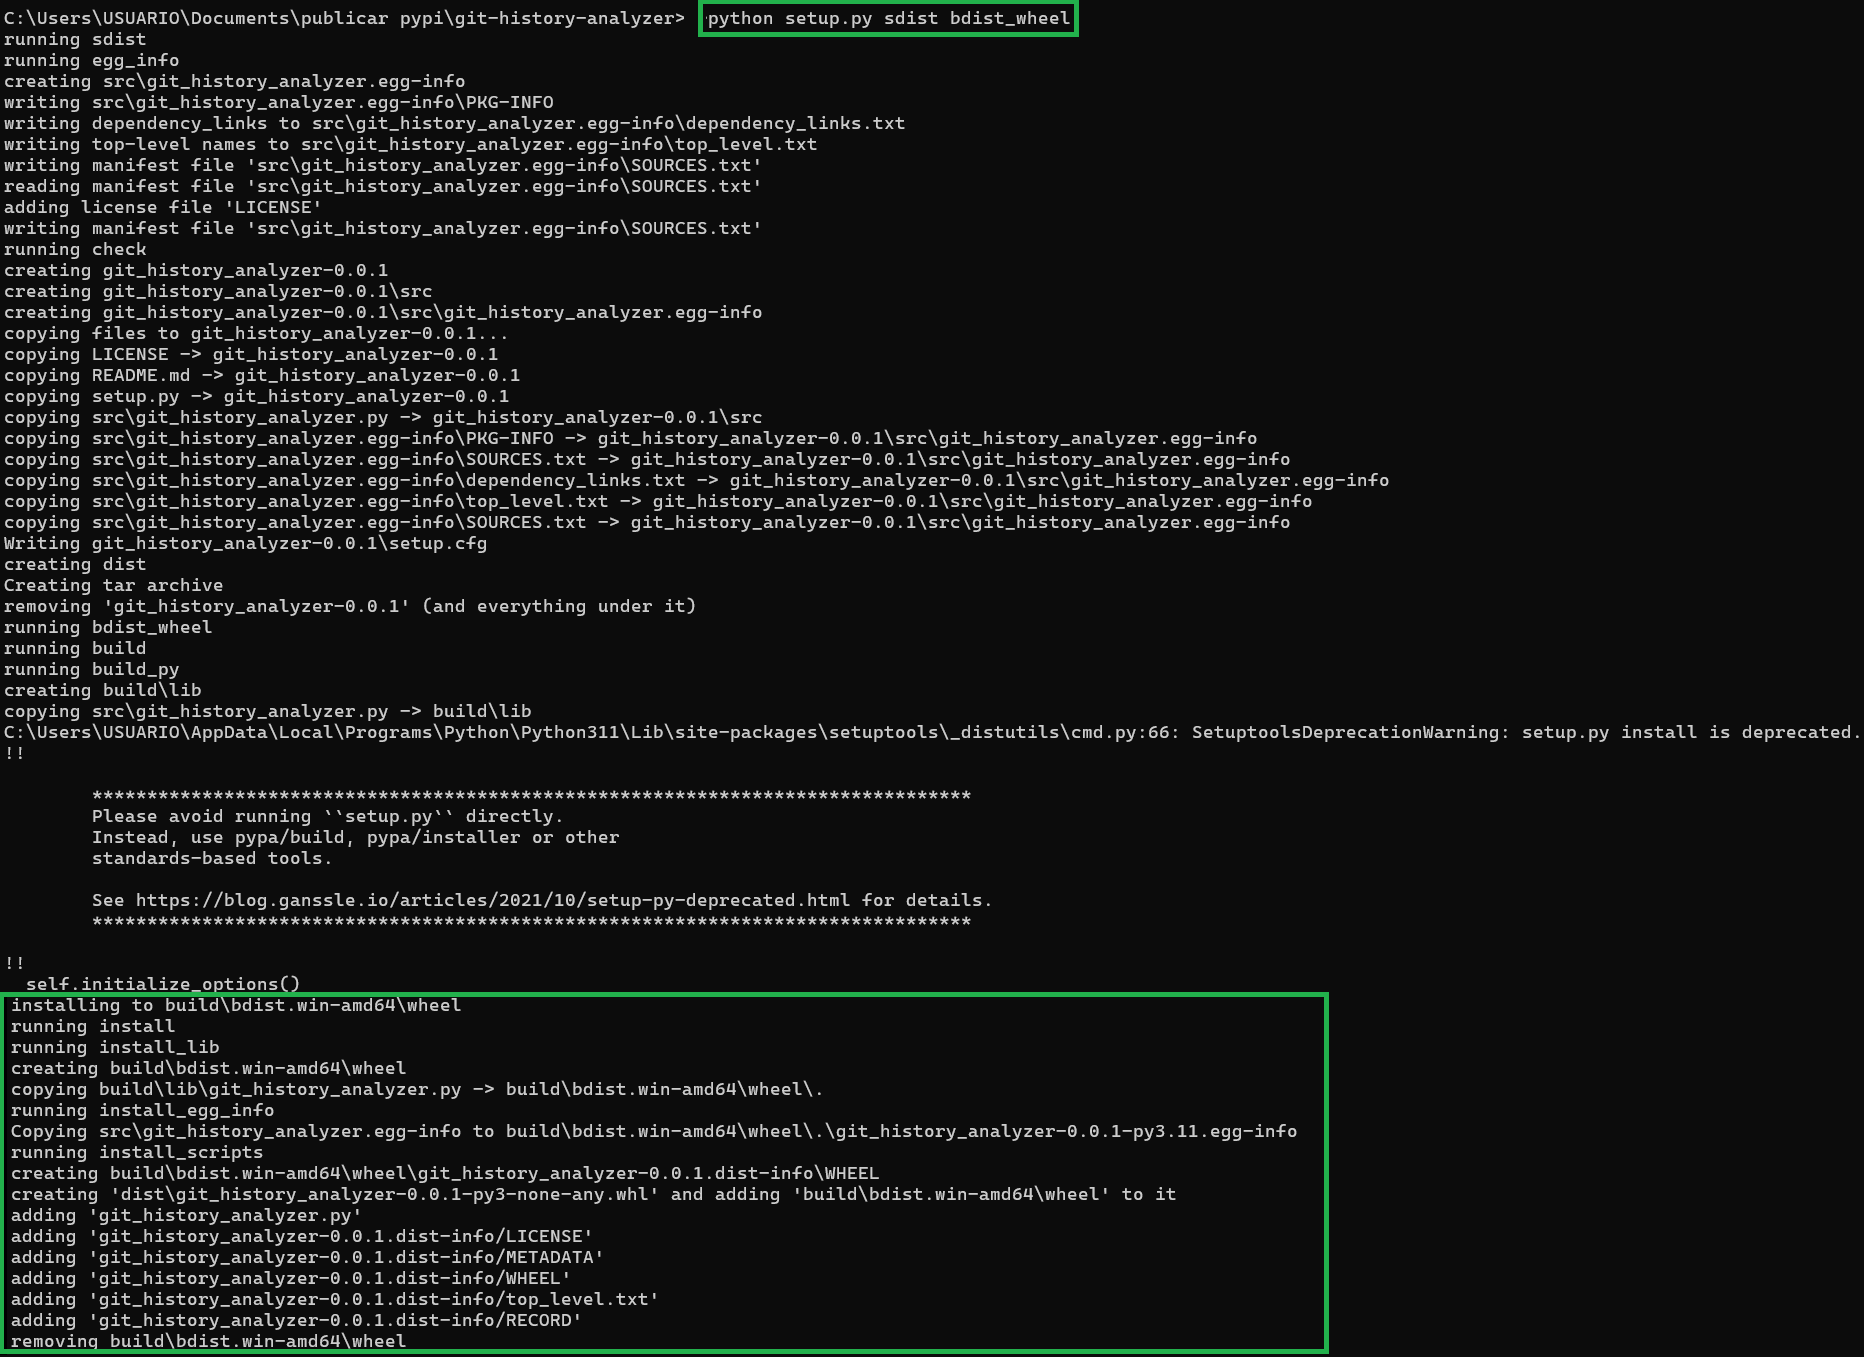Click the line 'writing dependency_links to ...'
Image resolution: width=1864 pixels, height=1357 pixels.
pyautogui.click(x=455, y=123)
